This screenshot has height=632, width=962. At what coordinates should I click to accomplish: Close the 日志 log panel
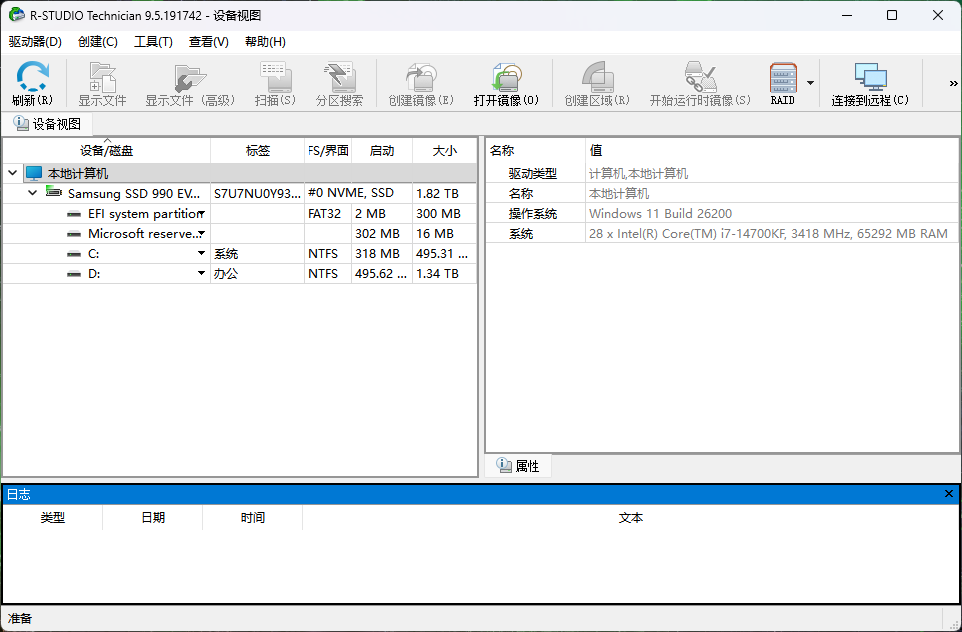coord(949,494)
